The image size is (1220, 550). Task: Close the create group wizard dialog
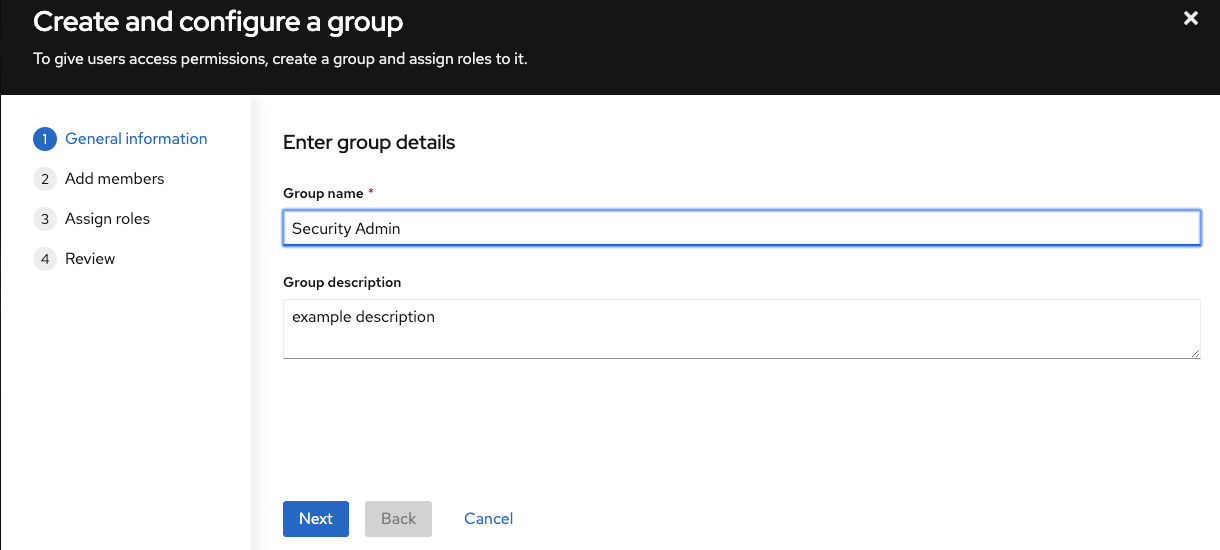coord(1190,19)
